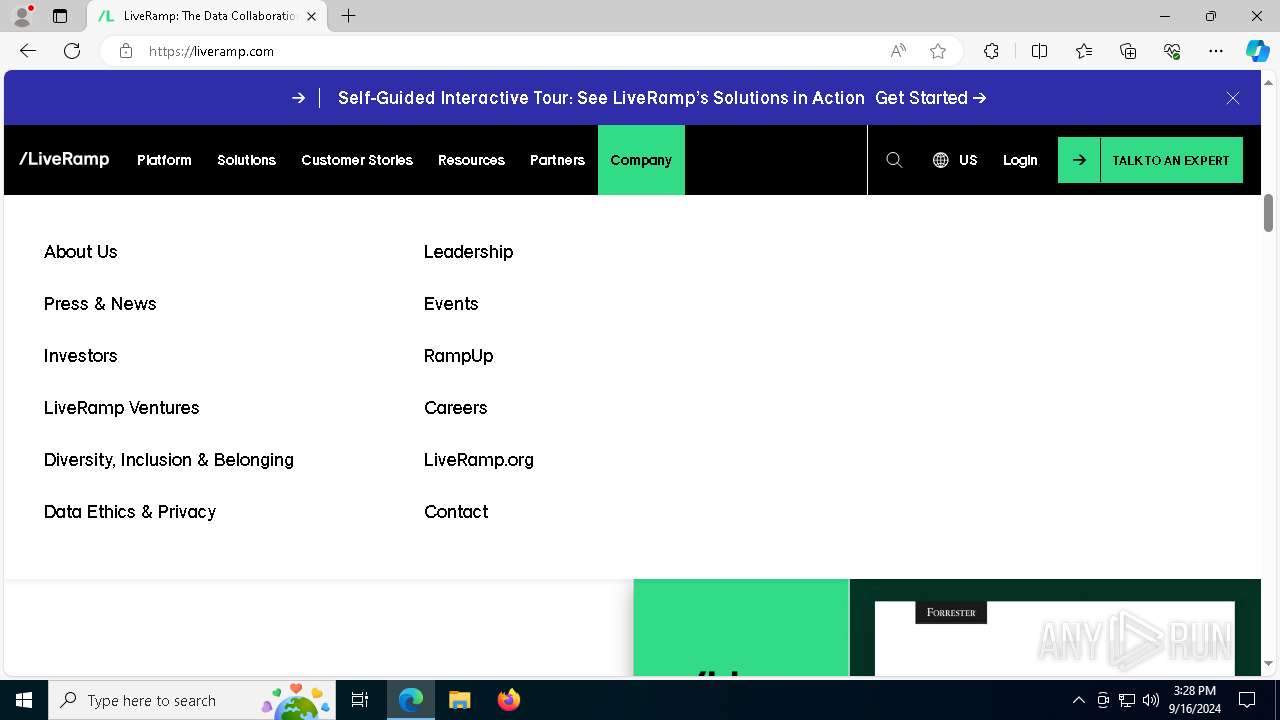Click Get Started in banner
The image size is (1280, 720).
[x=930, y=98]
